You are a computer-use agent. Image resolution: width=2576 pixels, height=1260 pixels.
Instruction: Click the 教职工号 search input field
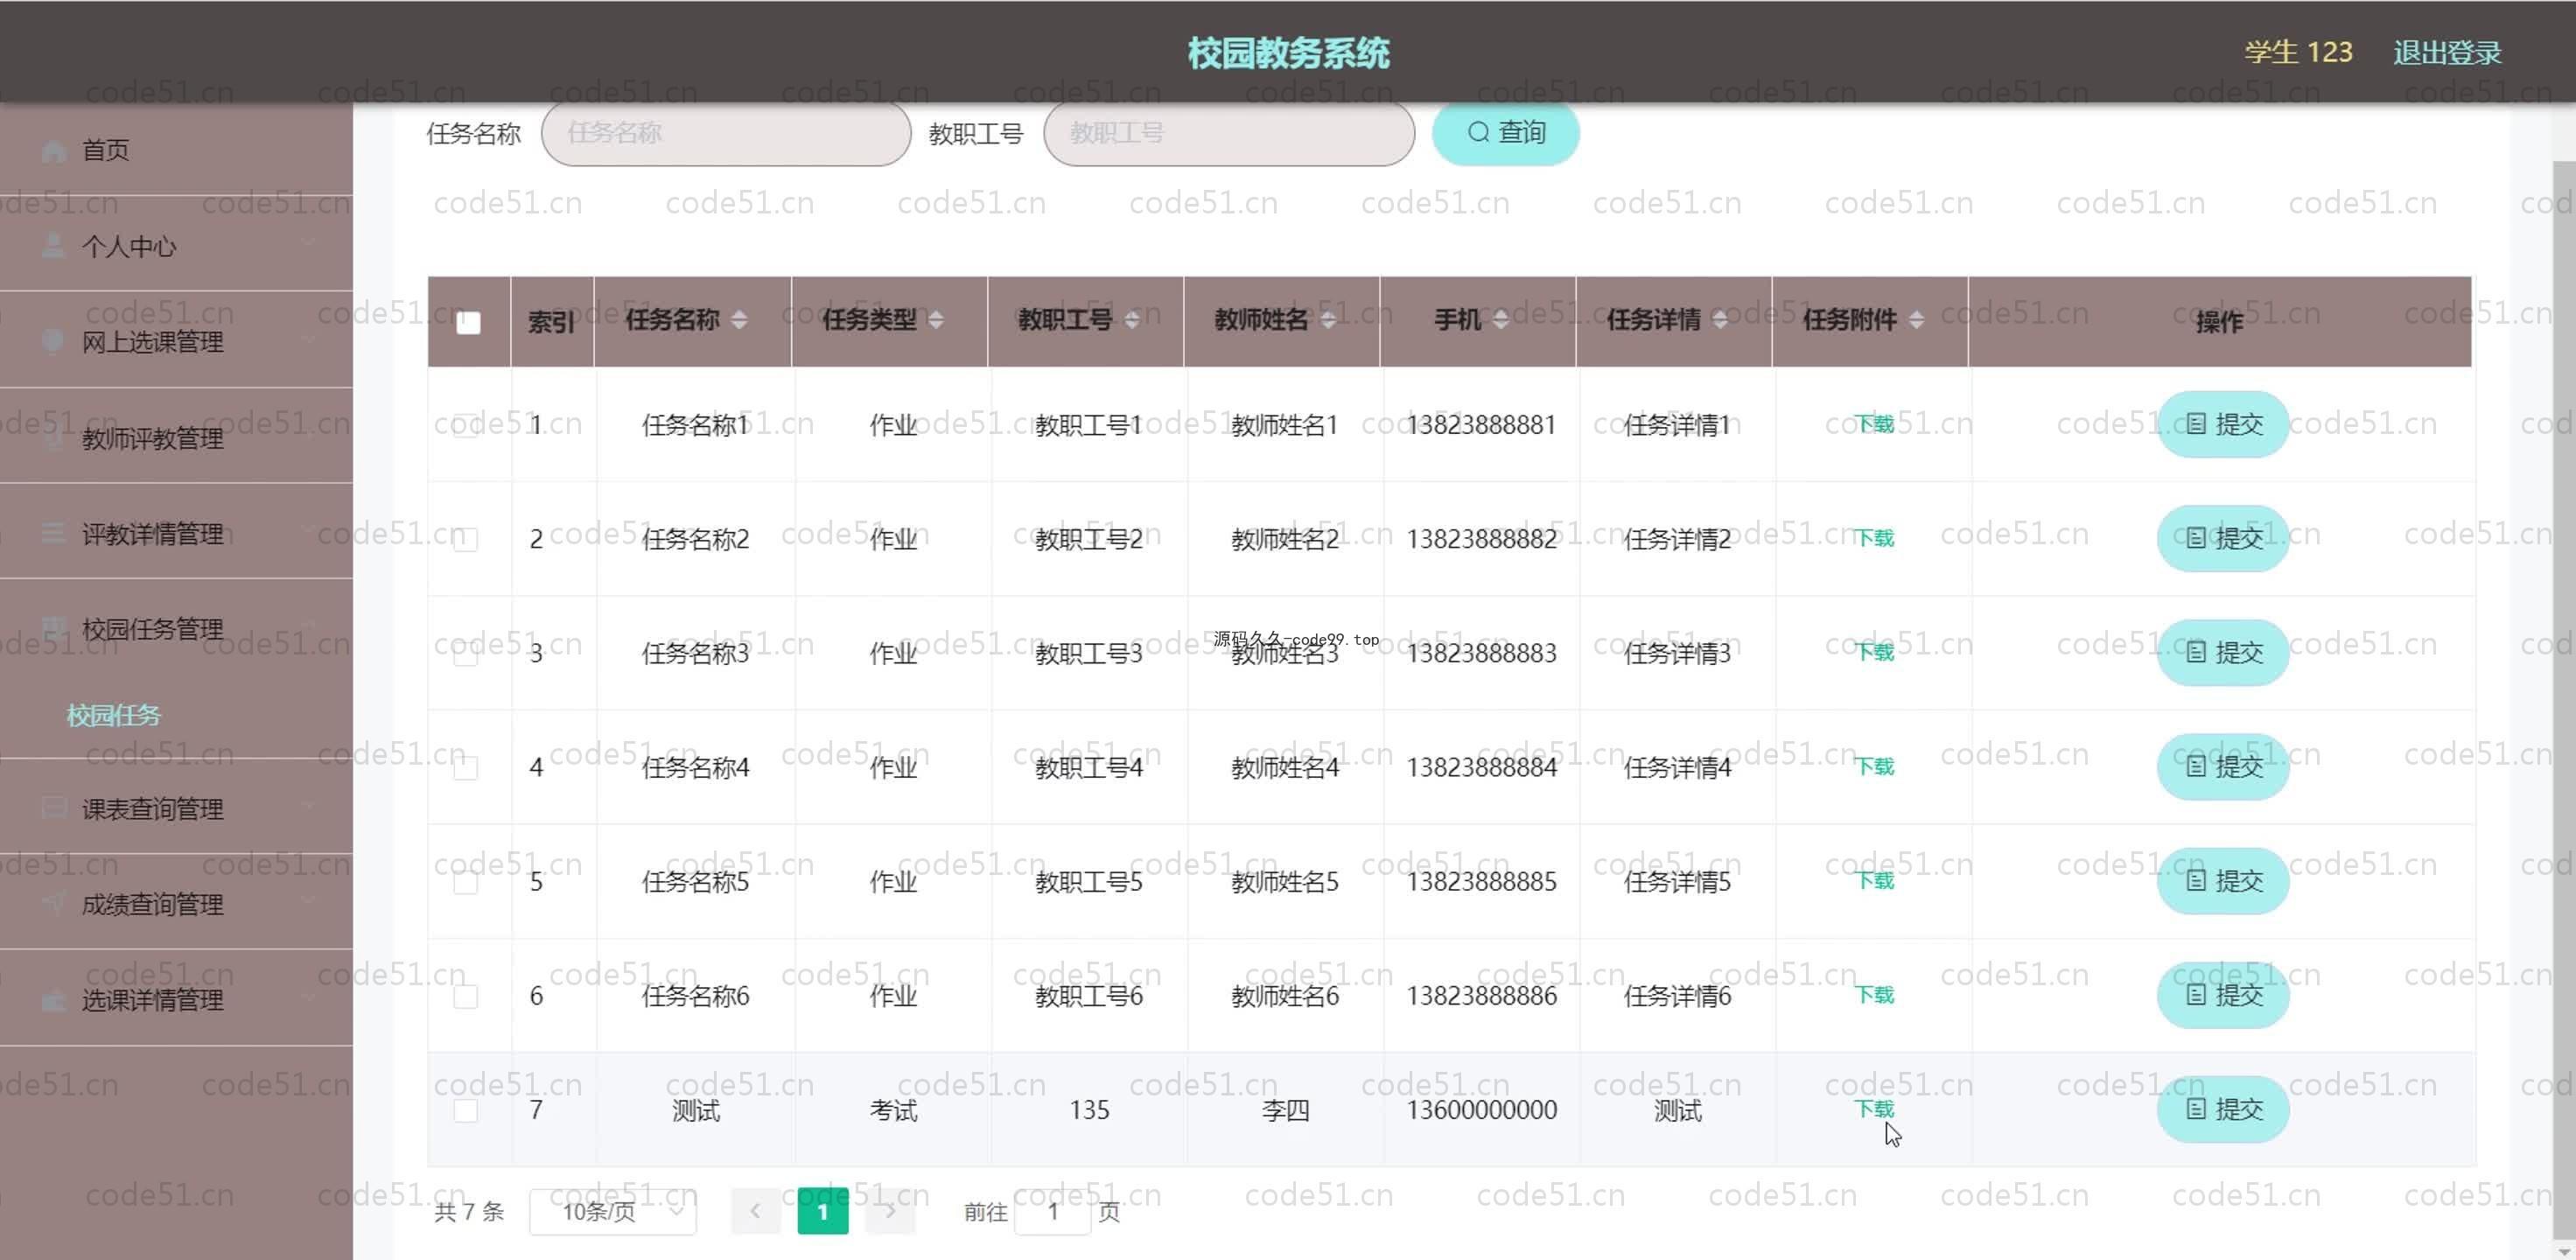tap(1229, 133)
